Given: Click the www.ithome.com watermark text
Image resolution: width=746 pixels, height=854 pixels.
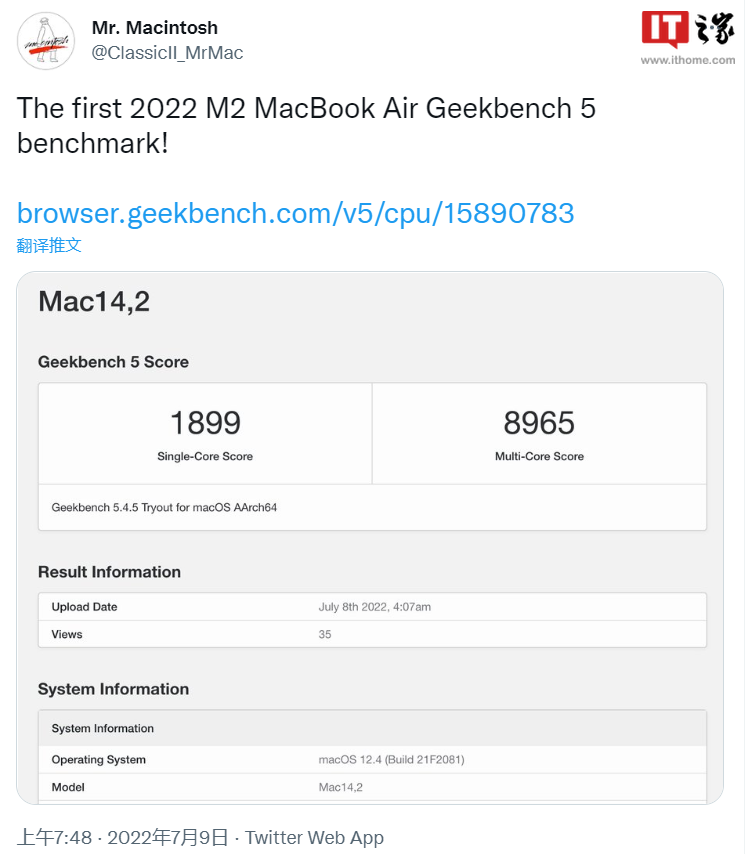Looking at the screenshot, I should [688, 60].
